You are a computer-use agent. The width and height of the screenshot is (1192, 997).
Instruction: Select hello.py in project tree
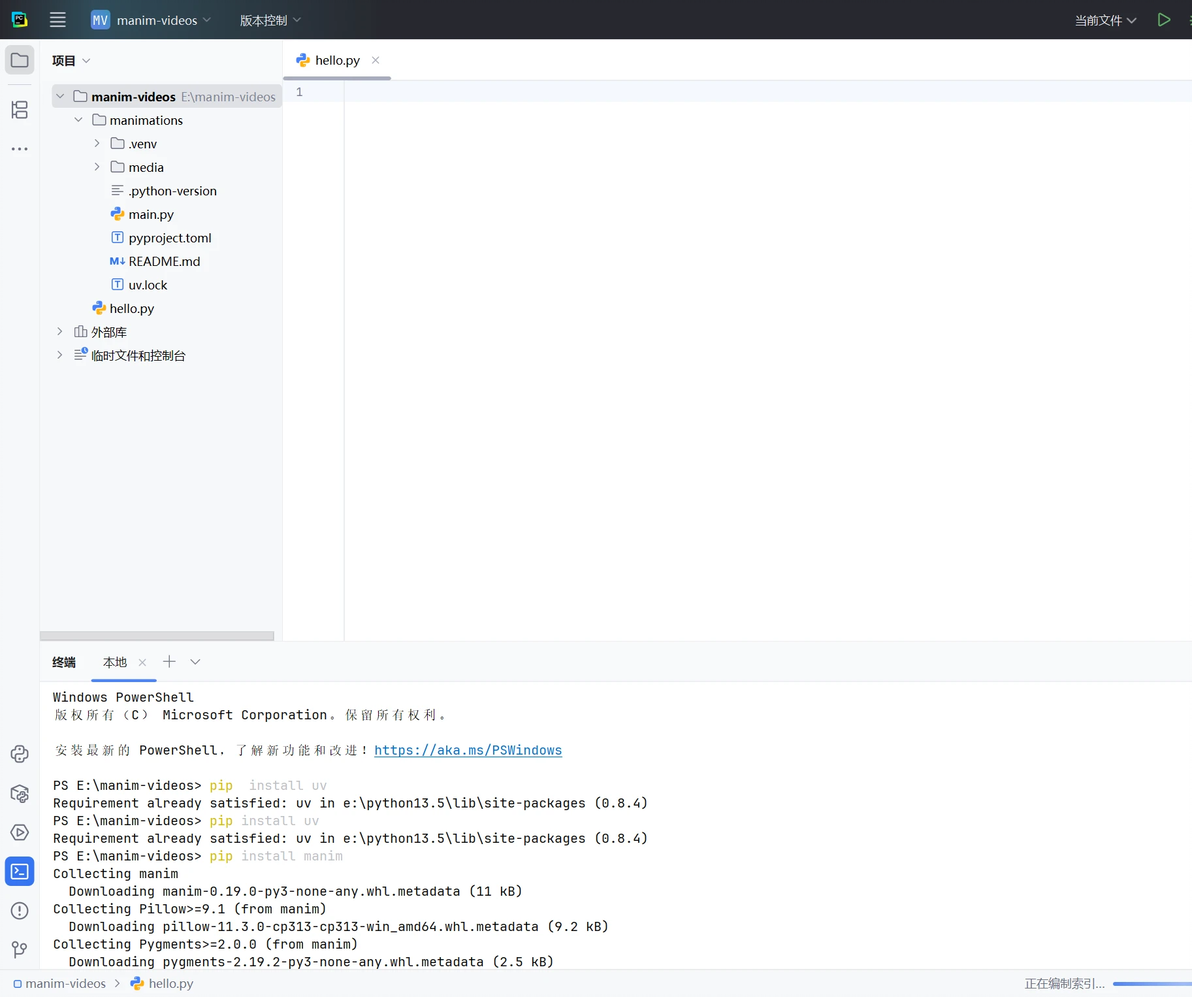[123, 309]
